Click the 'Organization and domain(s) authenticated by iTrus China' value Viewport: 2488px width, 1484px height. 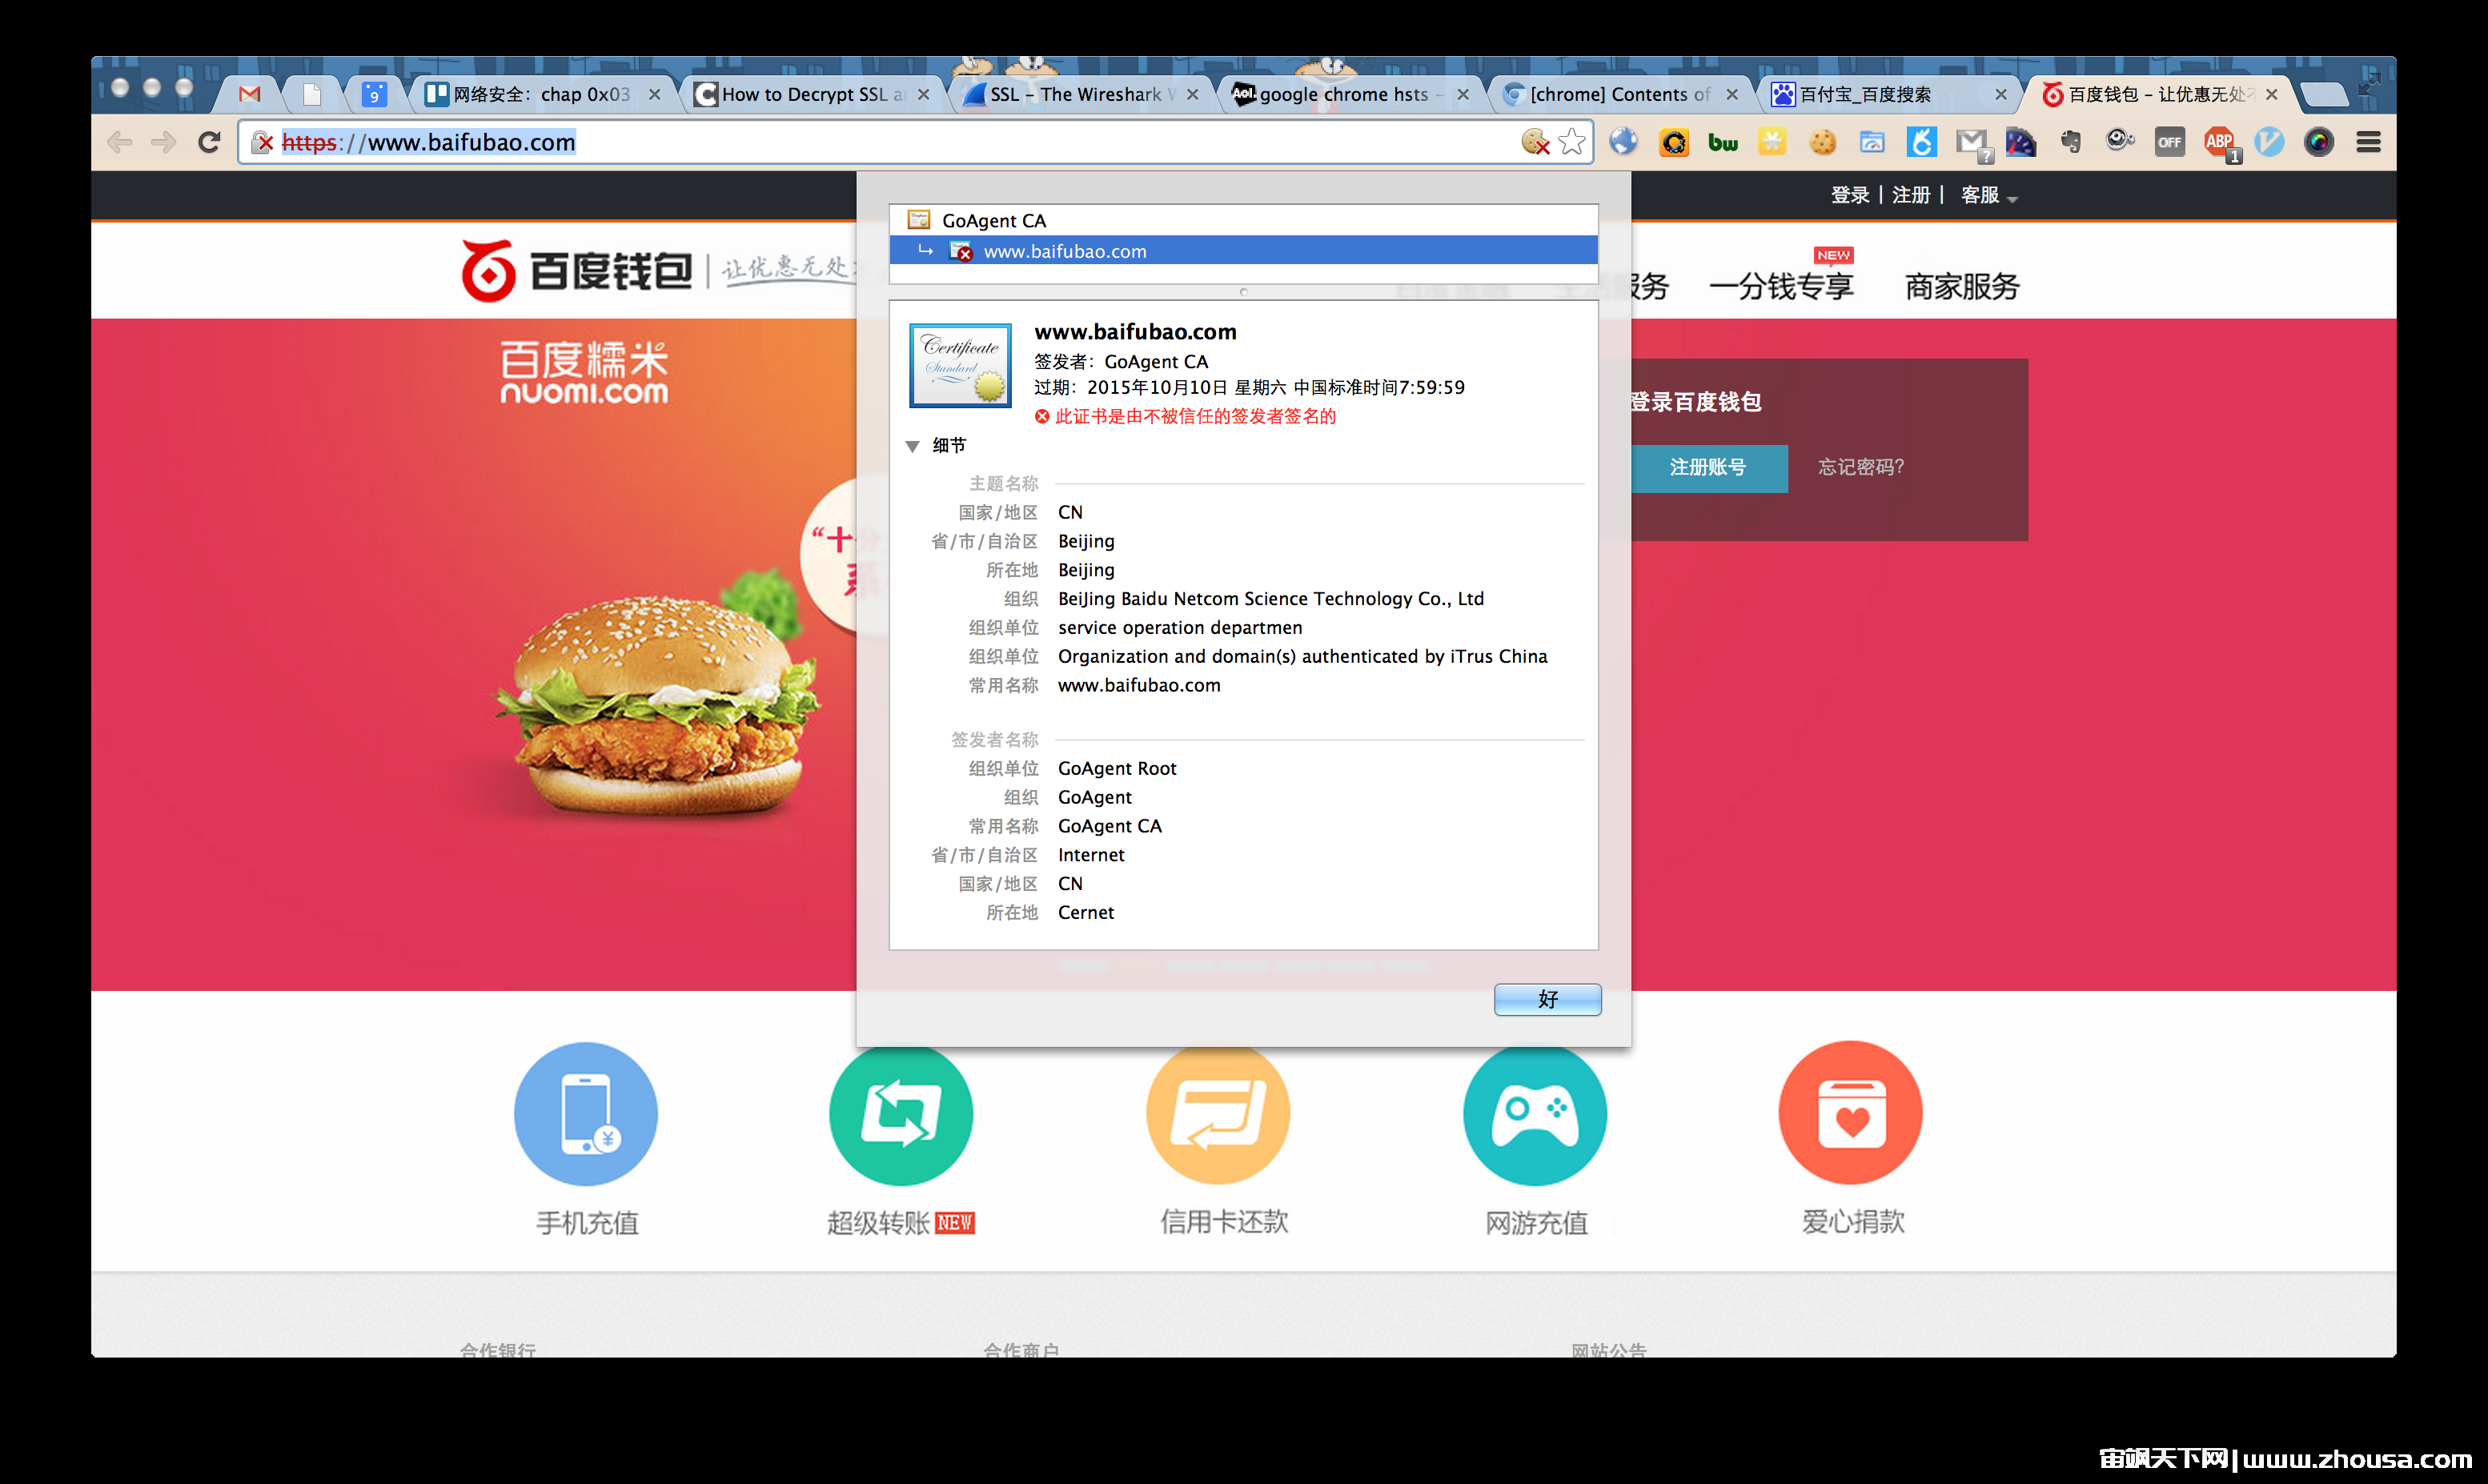(x=1302, y=656)
